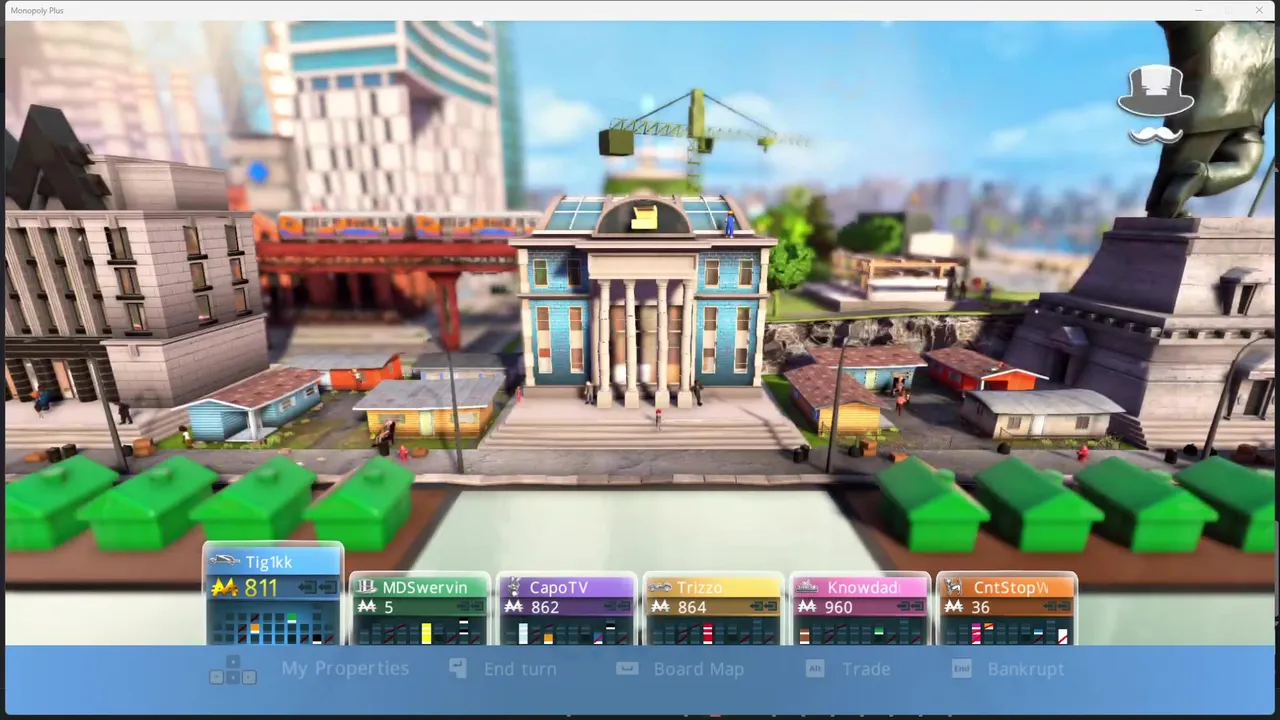
Task: Select CntStopW player card name
Action: point(1010,588)
